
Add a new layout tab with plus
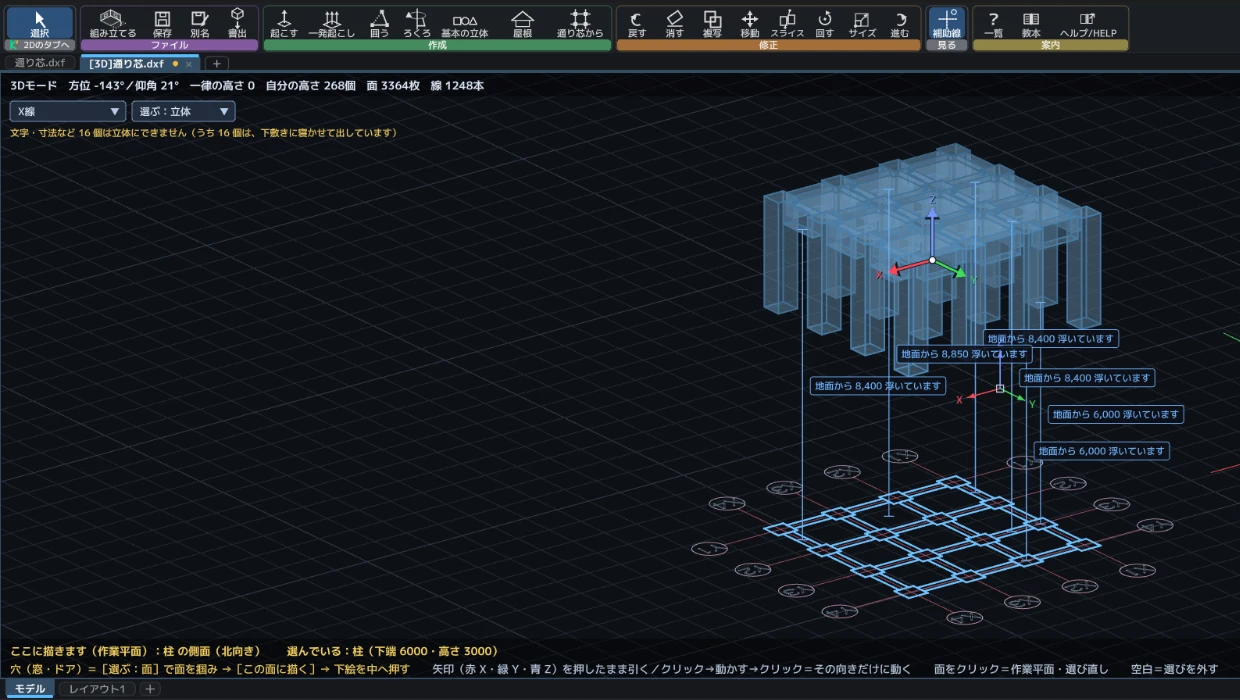(149, 689)
